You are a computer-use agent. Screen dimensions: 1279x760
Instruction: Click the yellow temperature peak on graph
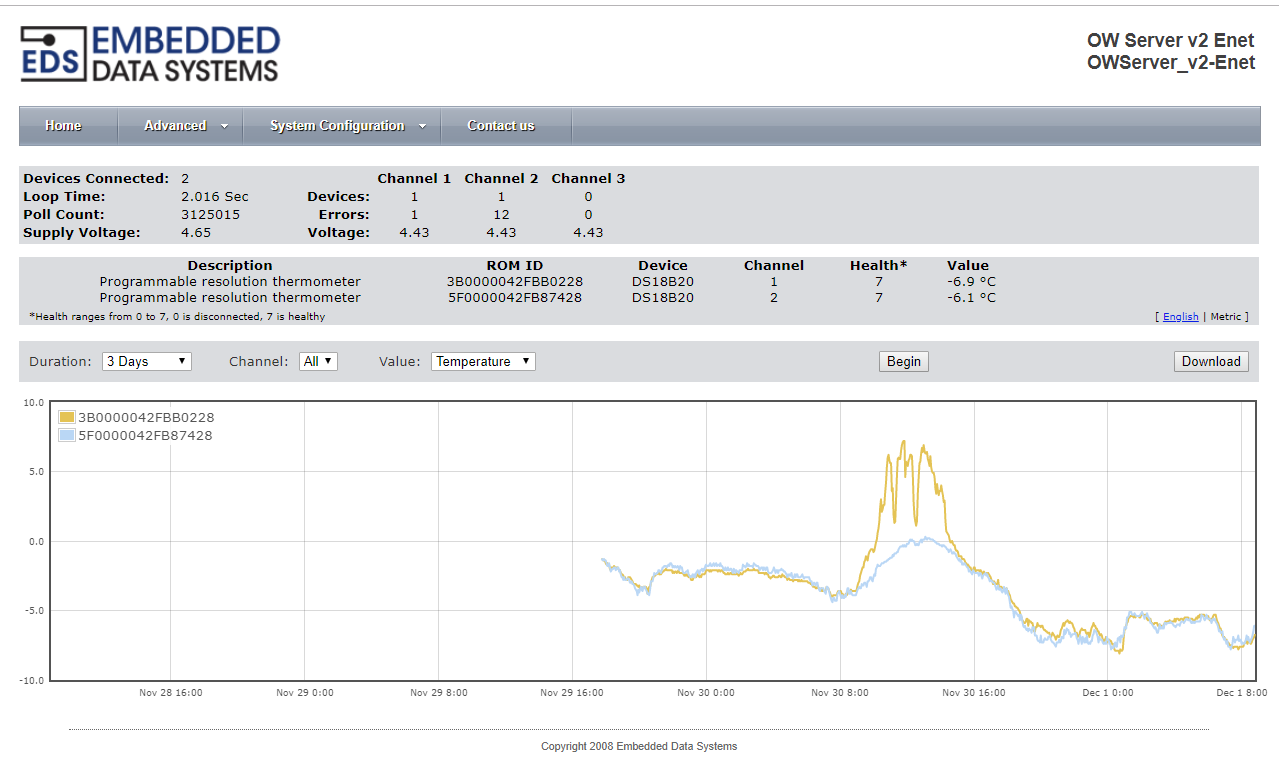(x=903, y=442)
